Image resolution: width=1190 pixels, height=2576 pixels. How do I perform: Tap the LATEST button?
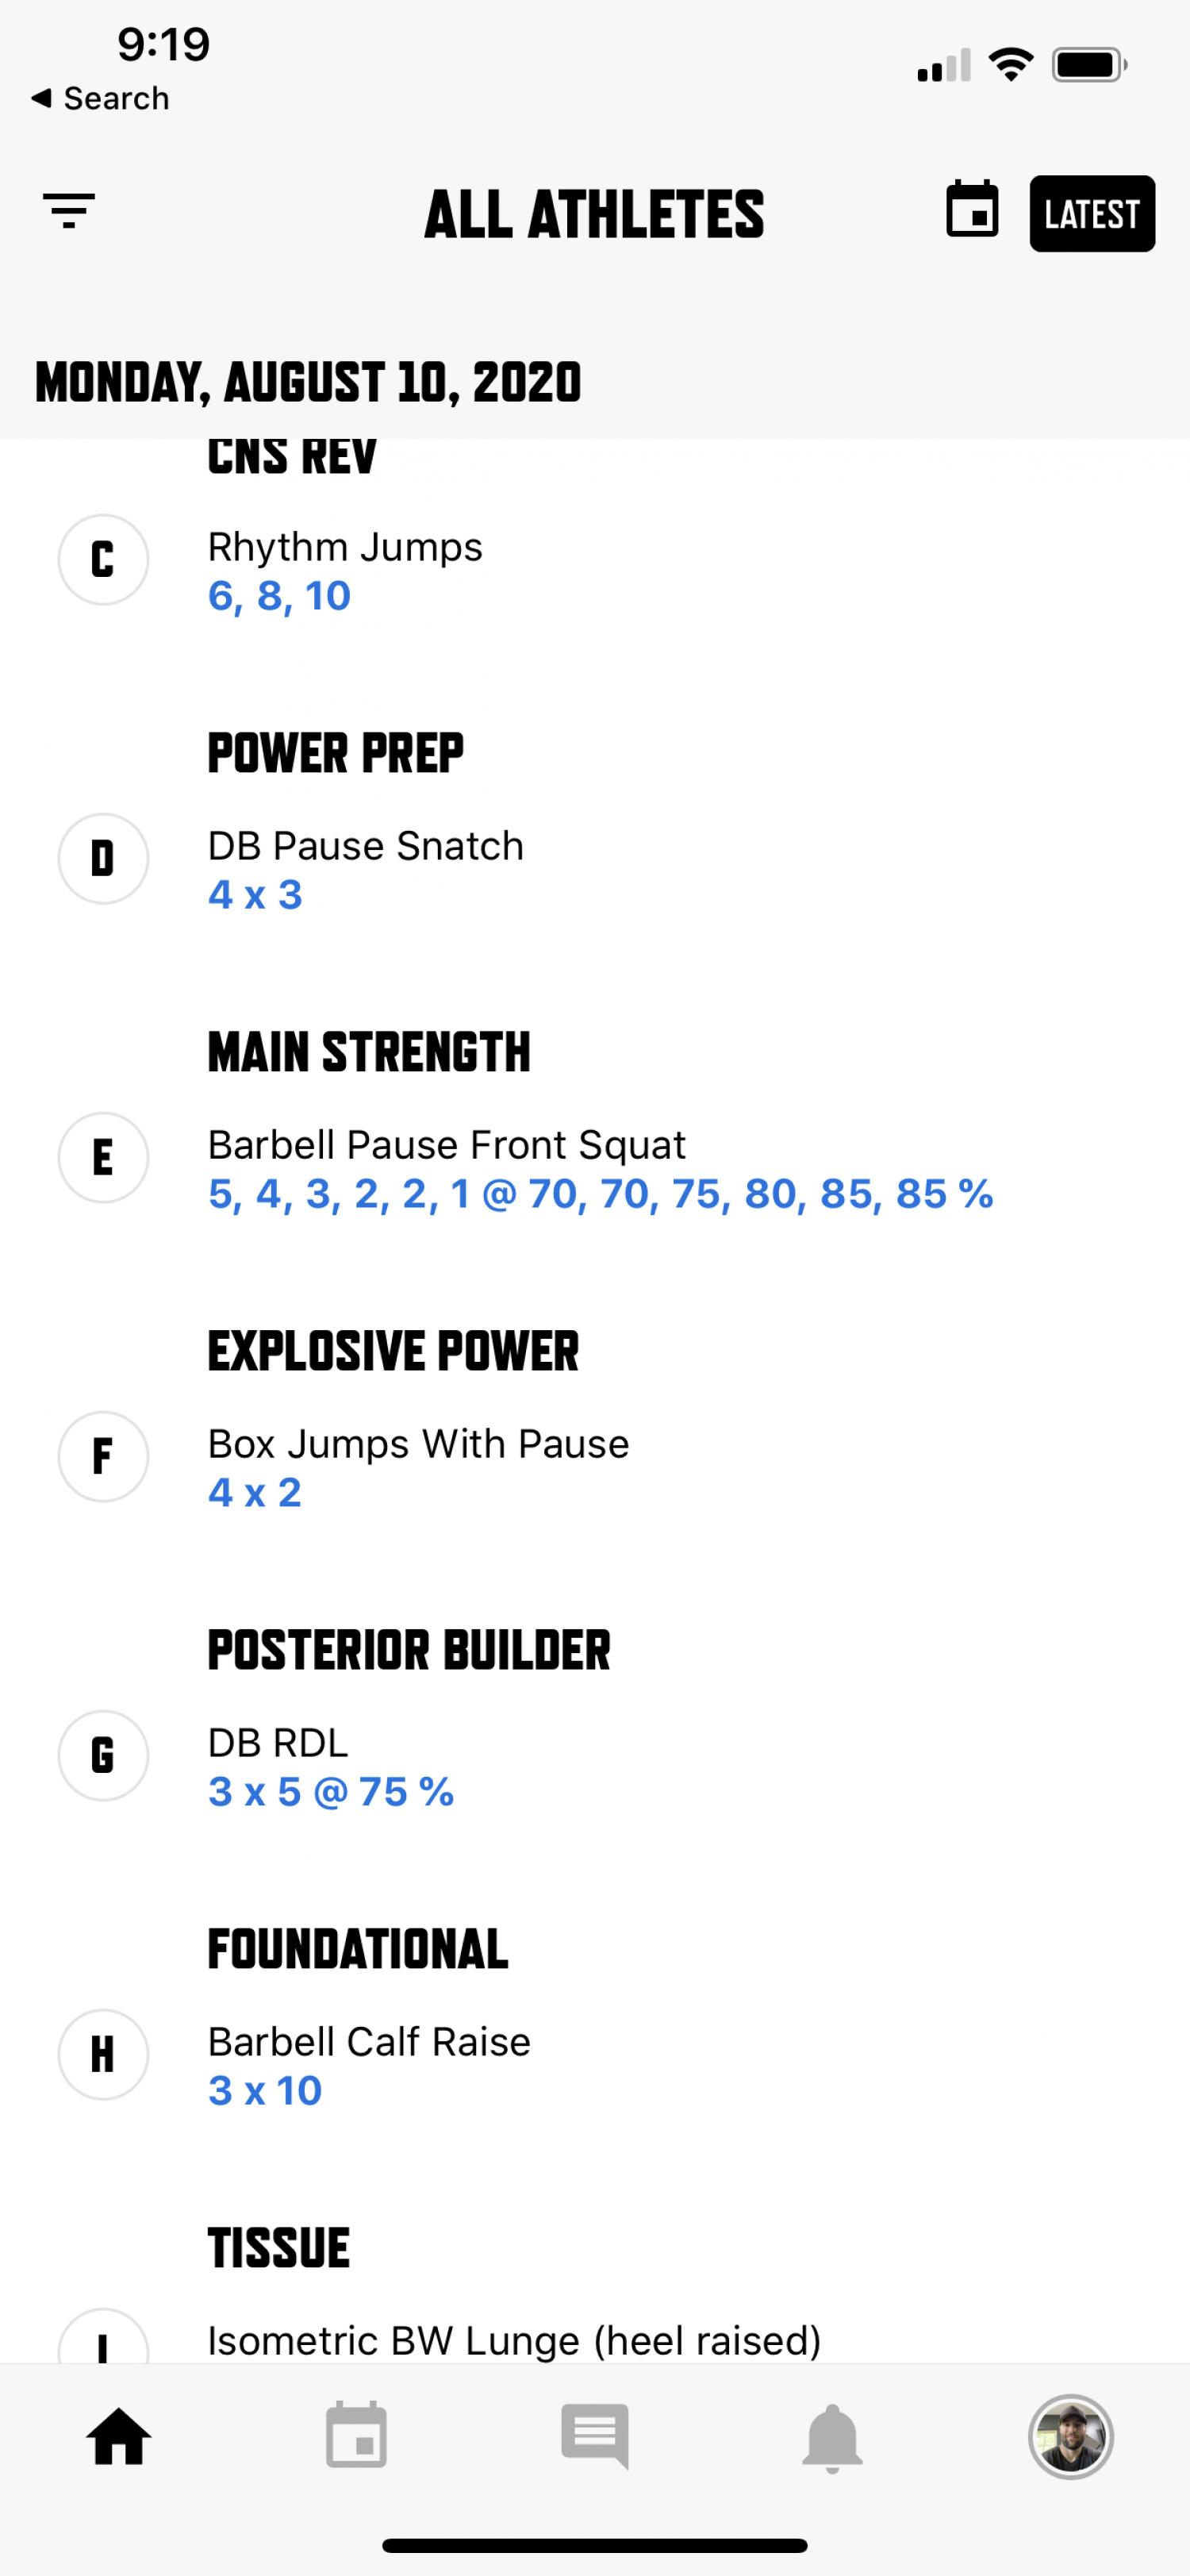pos(1092,213)
